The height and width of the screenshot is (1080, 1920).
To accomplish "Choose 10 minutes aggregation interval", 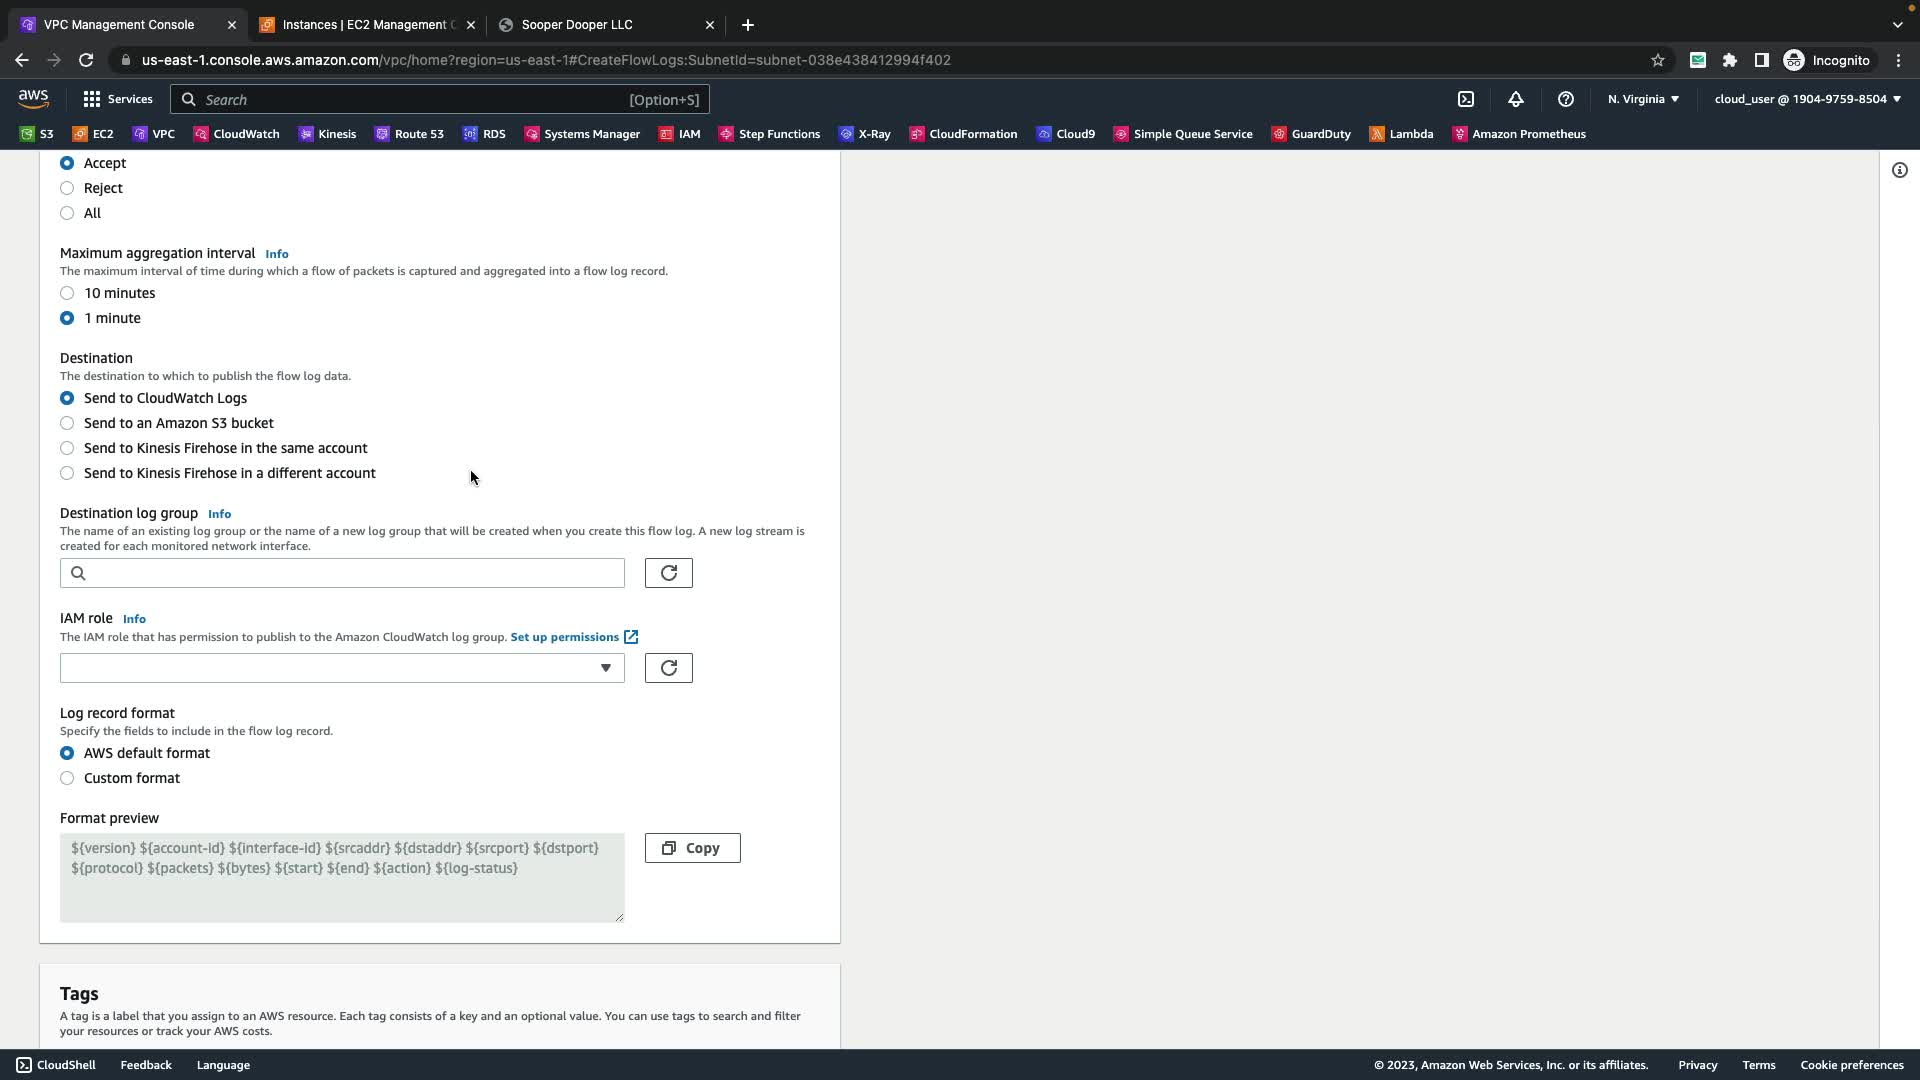I will point(67,293).
